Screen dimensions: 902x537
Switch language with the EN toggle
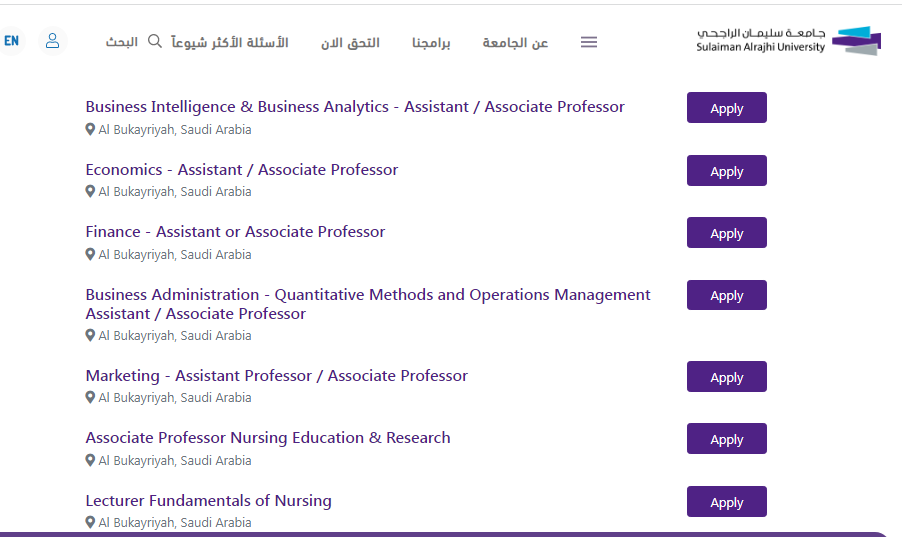[x=12, y=41]
